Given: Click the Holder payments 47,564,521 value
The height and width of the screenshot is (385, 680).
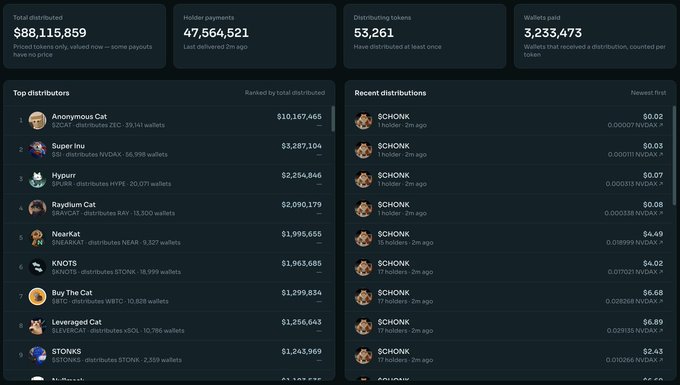Looking at the screenshot, I should coord(216,33).
